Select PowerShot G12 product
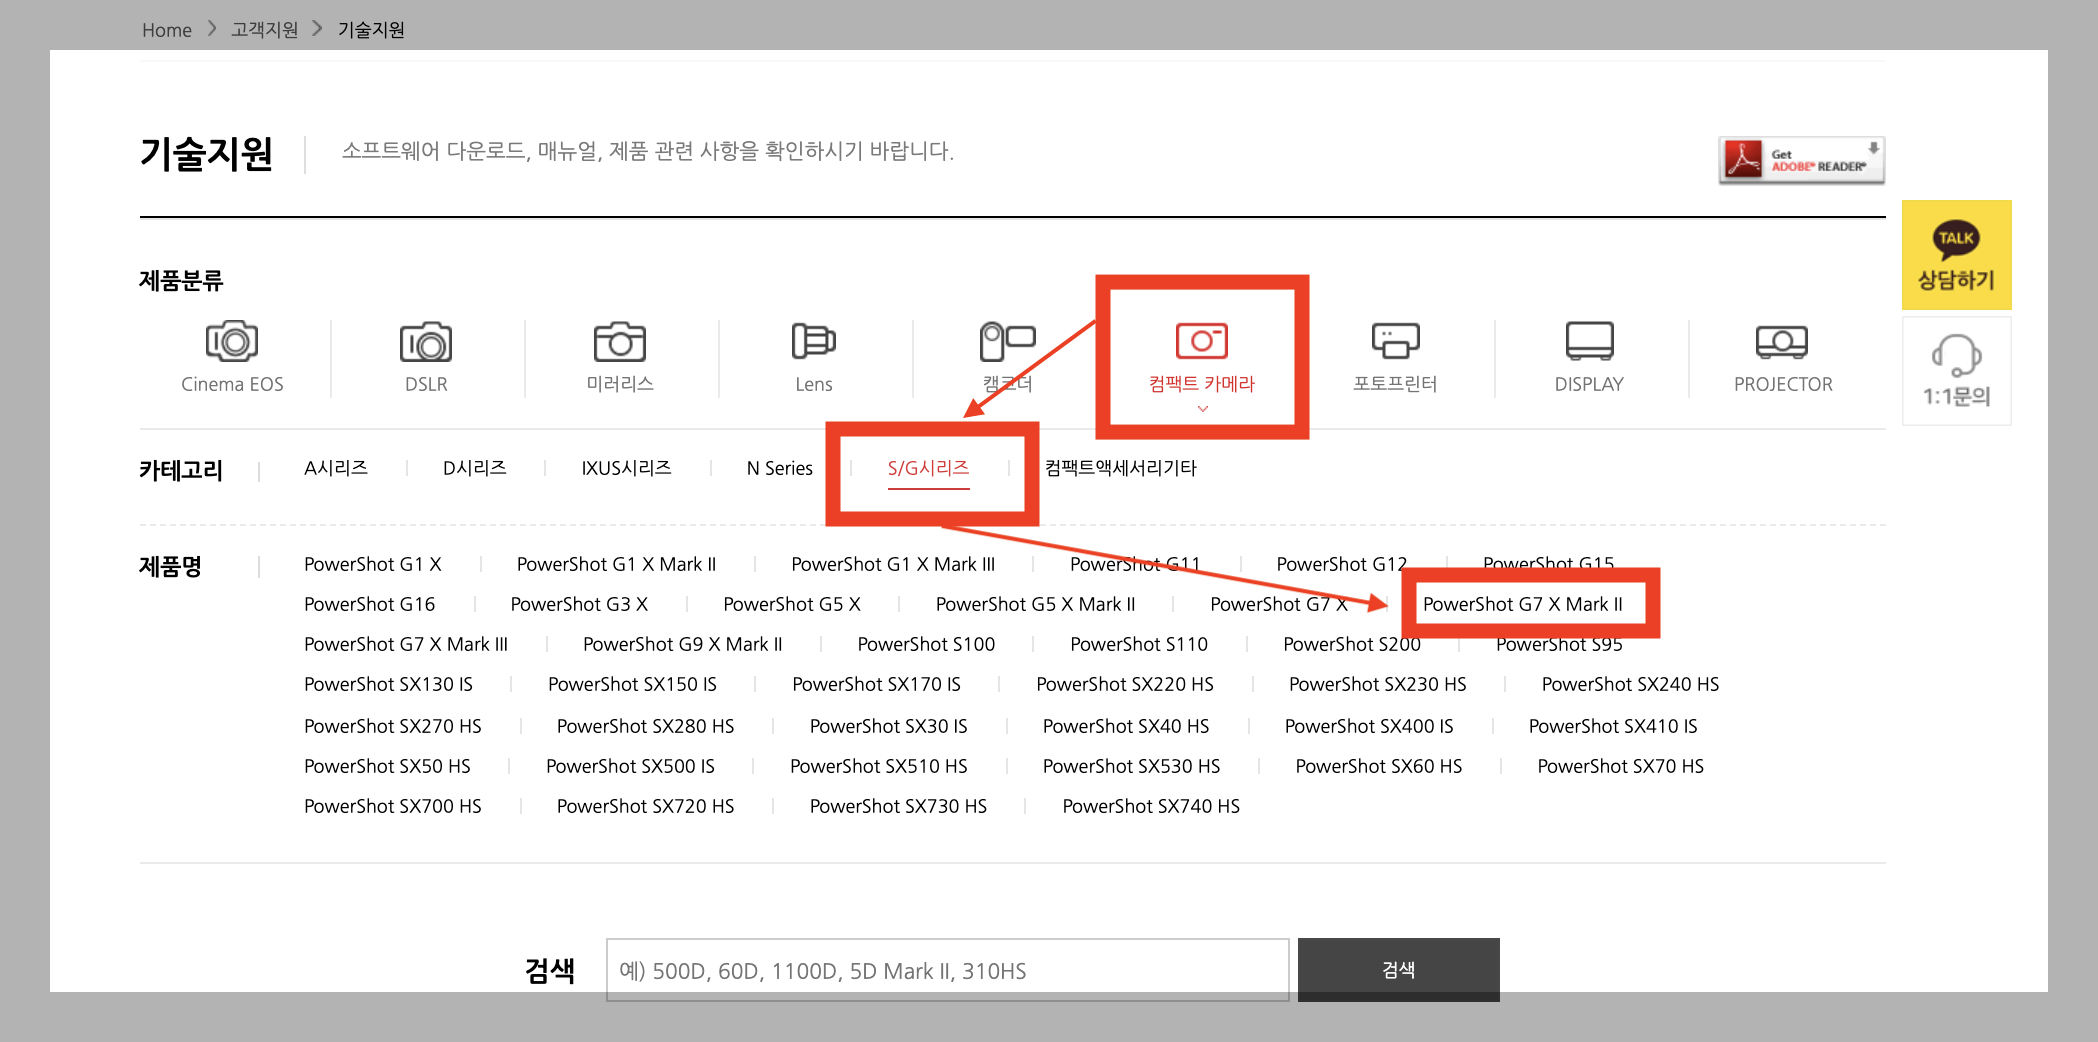Viewport: 2098px width, 1042px height. 1342,564
